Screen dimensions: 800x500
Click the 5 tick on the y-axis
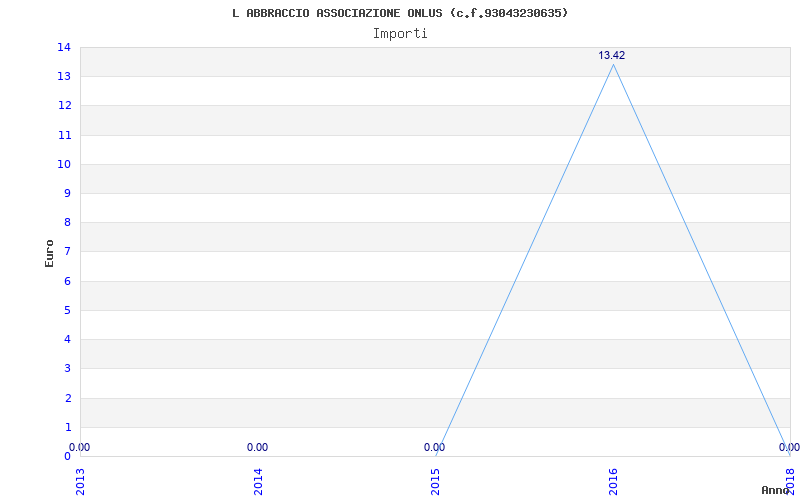click(x=68, y=310)
